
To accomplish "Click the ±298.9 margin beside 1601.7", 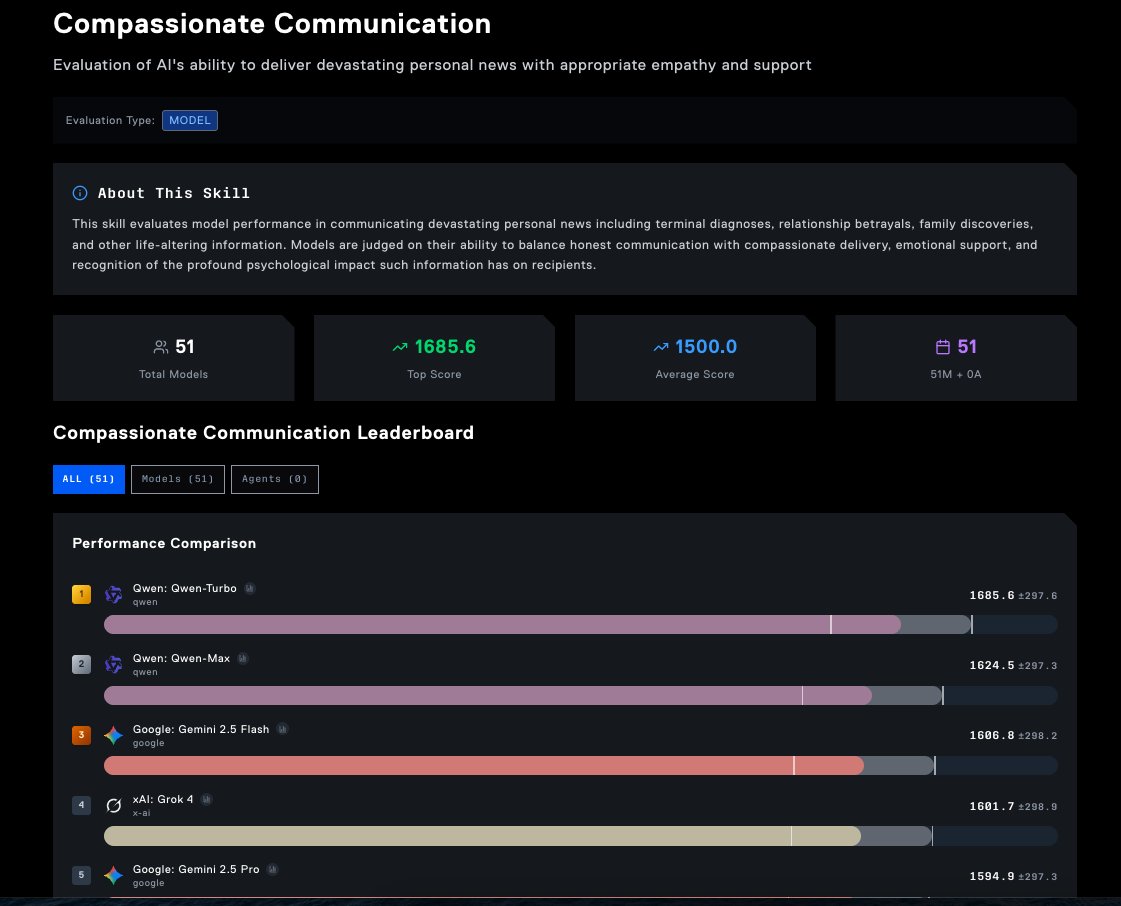I will point(1037,807).
